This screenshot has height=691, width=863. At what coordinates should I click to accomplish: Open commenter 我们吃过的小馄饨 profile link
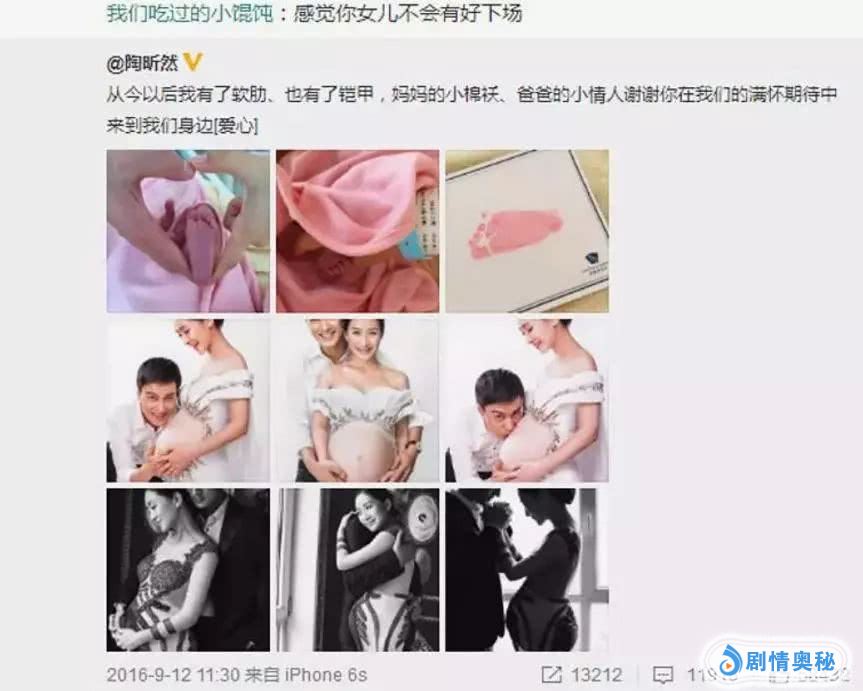(x=190, y=13)
